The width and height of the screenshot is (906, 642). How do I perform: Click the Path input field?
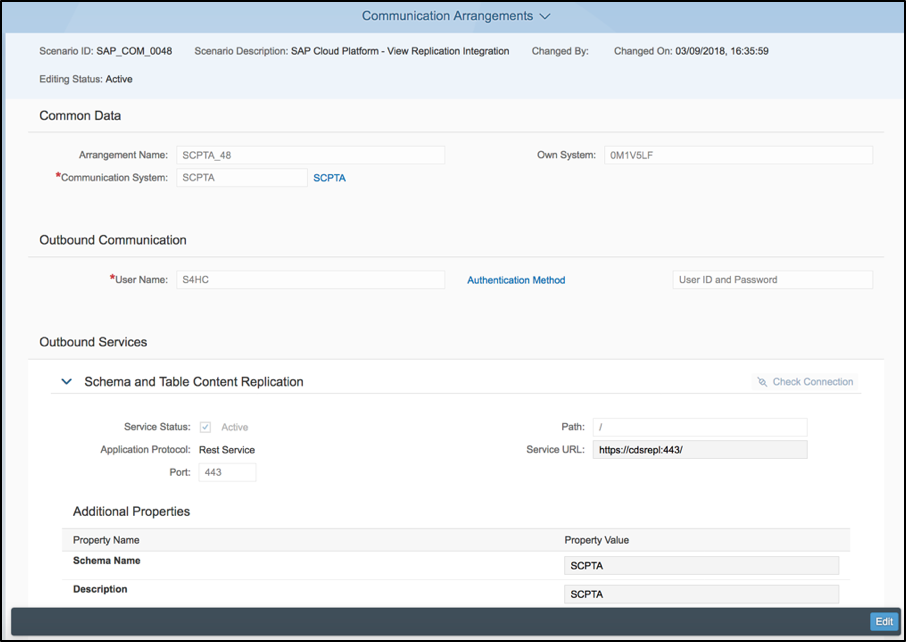coord(700,427)
